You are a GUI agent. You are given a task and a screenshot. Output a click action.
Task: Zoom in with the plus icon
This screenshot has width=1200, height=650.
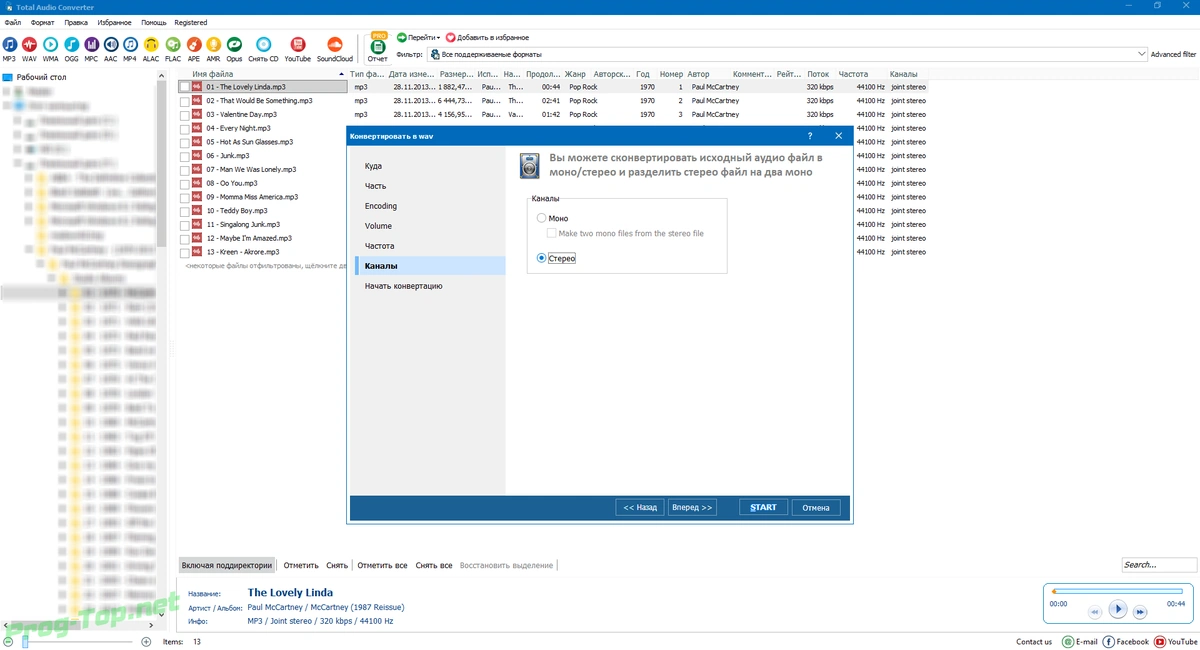pyautogui.click(x=146, y=642)
